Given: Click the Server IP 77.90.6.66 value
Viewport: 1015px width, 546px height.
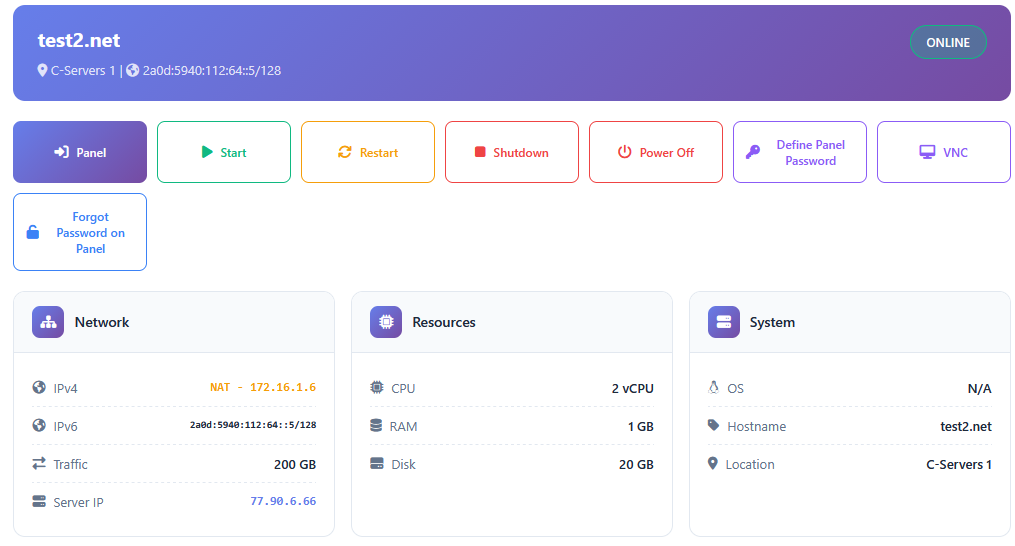Looking at the screenshot, I should click(x=283, y=501).
